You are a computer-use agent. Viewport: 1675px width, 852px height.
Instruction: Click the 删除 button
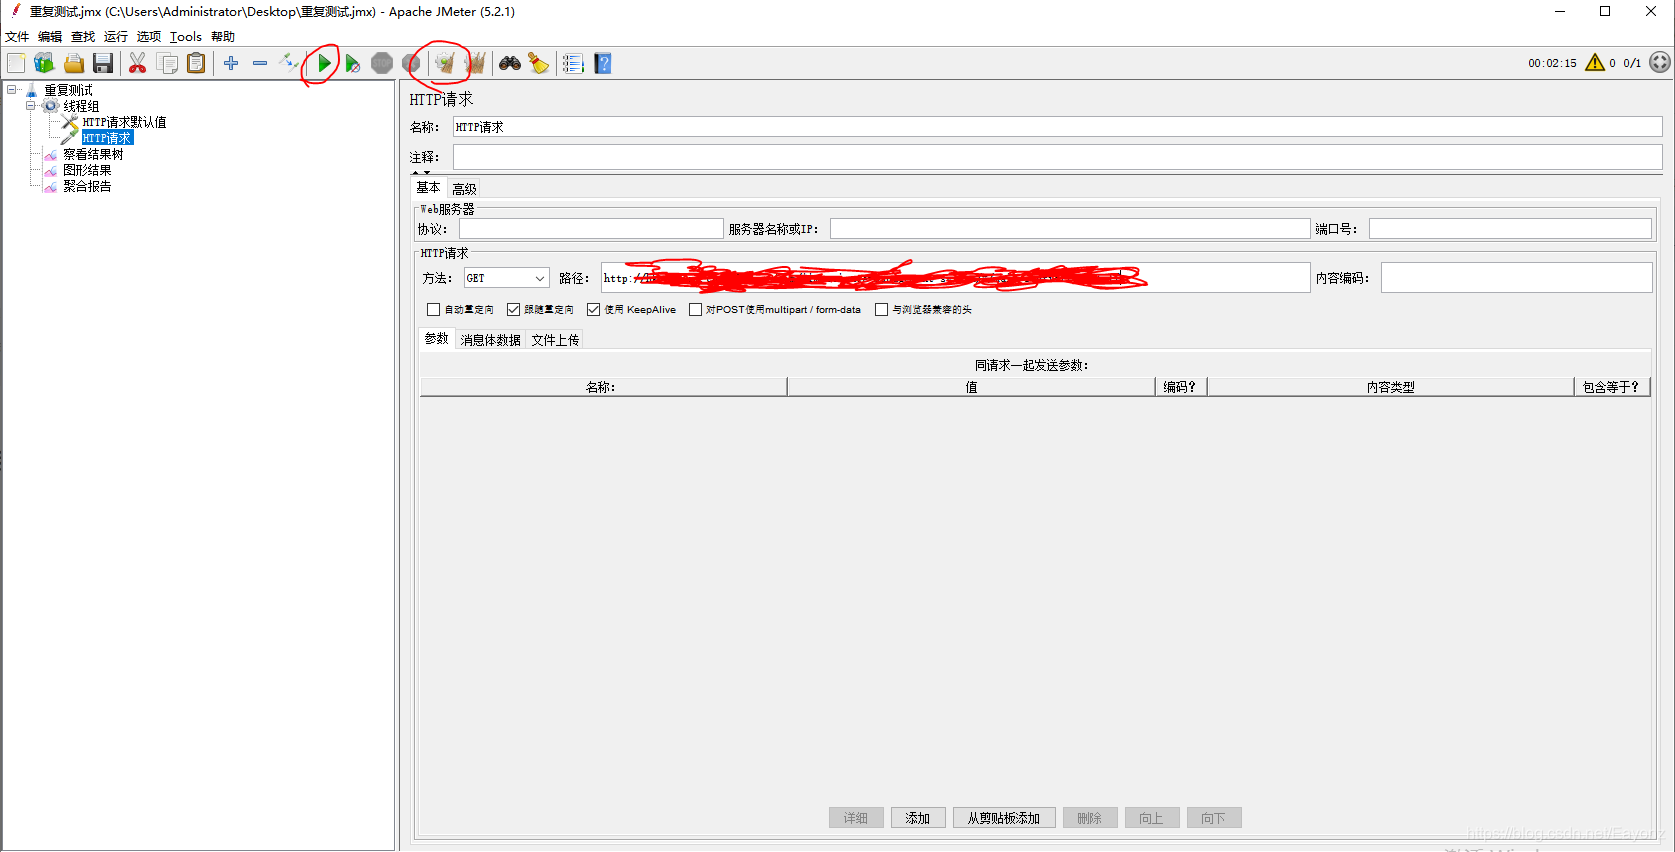(1090, 818)
